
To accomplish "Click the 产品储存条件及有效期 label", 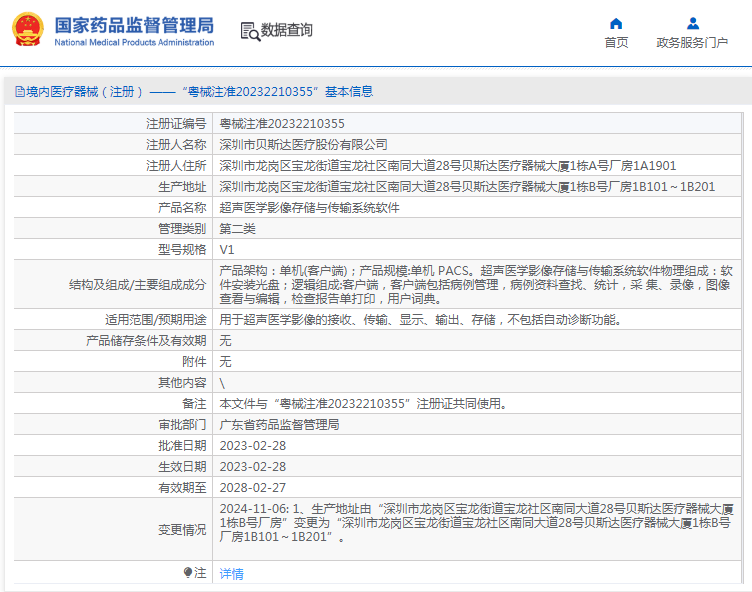I will pos(146,341).
